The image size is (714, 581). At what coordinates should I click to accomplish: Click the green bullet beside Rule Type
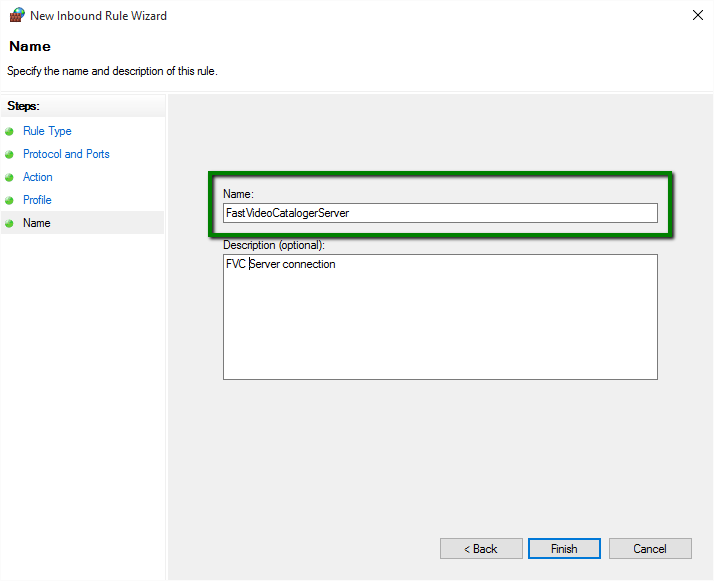coord(10,131)
